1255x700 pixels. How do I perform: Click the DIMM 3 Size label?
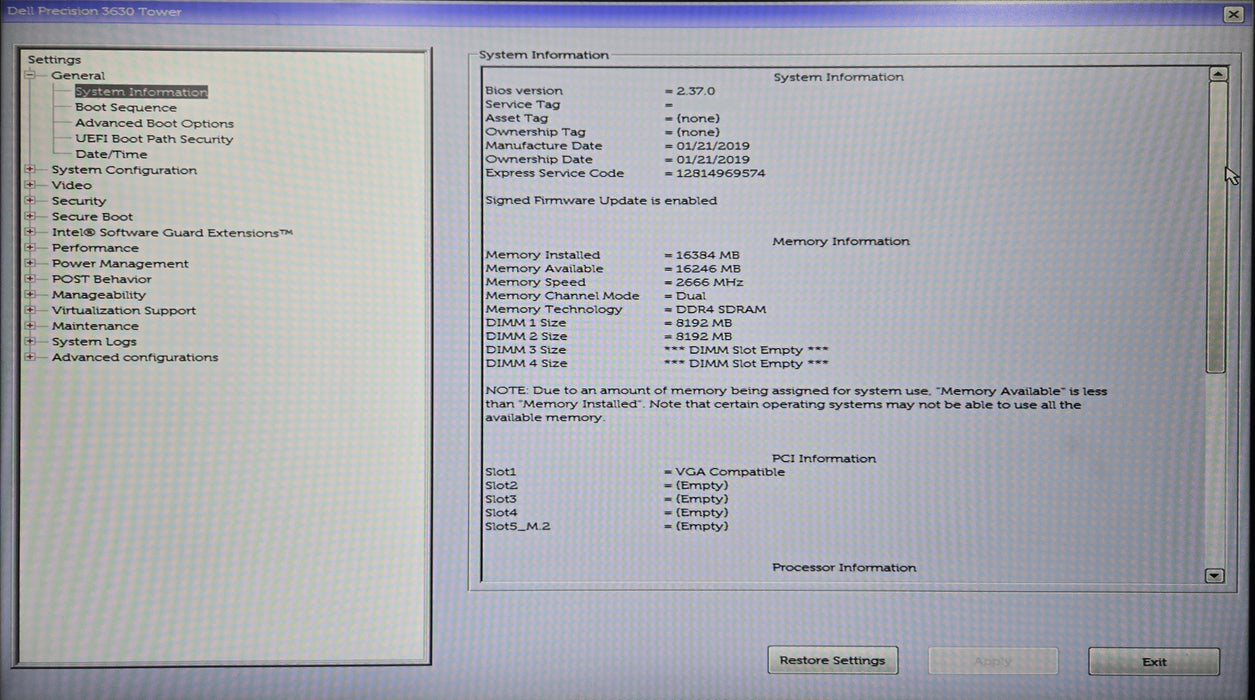(525, 350)
